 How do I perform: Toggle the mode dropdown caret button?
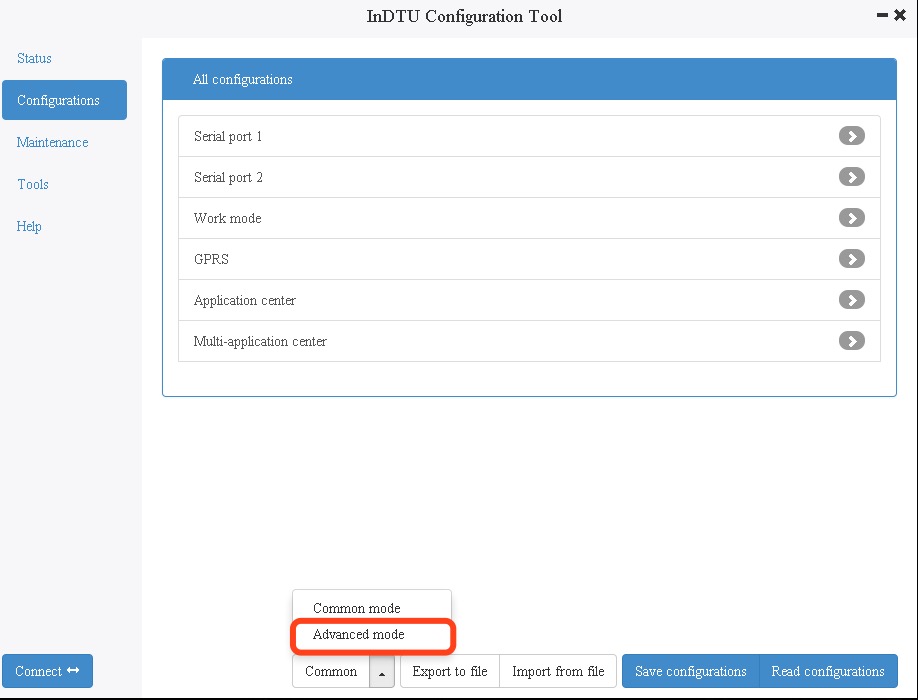click(x=382, y=672)
